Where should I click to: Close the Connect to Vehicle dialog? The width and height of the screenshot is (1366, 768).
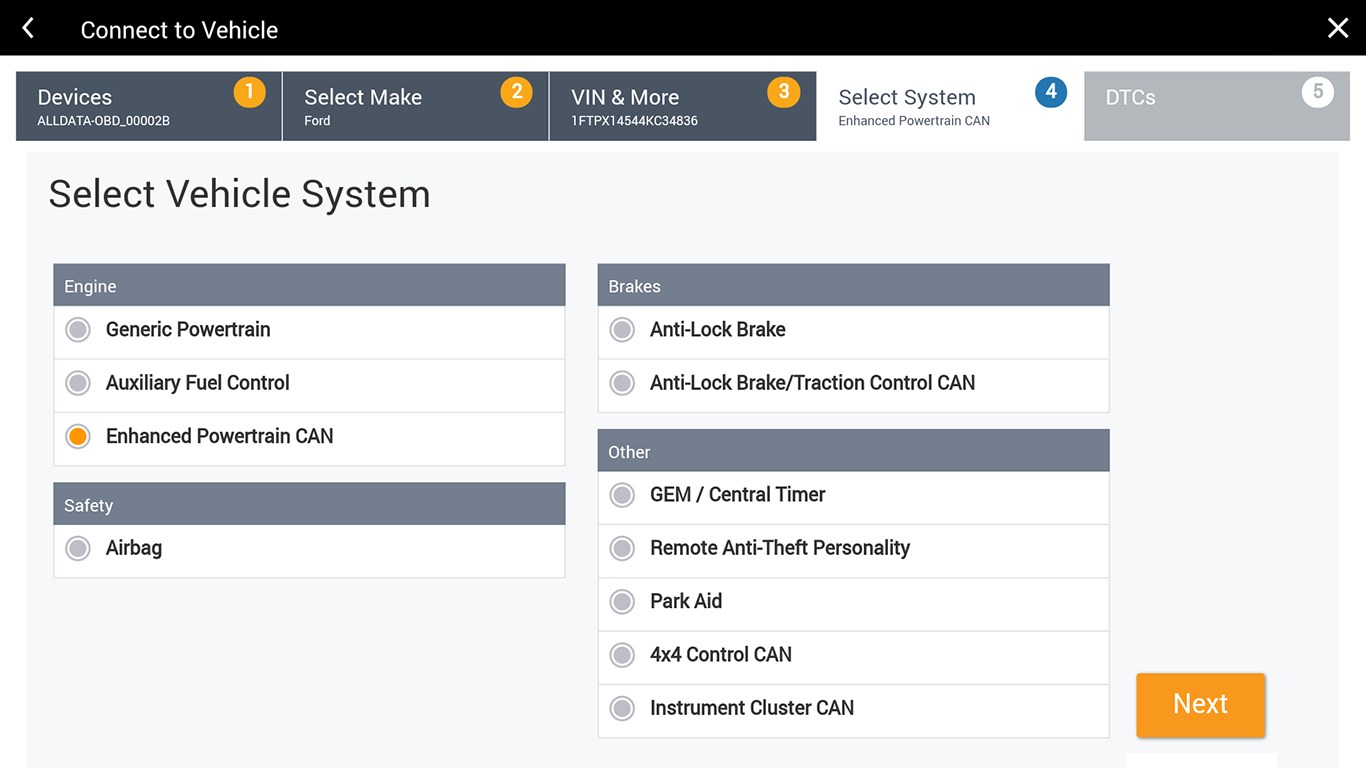click(1337, 28)
